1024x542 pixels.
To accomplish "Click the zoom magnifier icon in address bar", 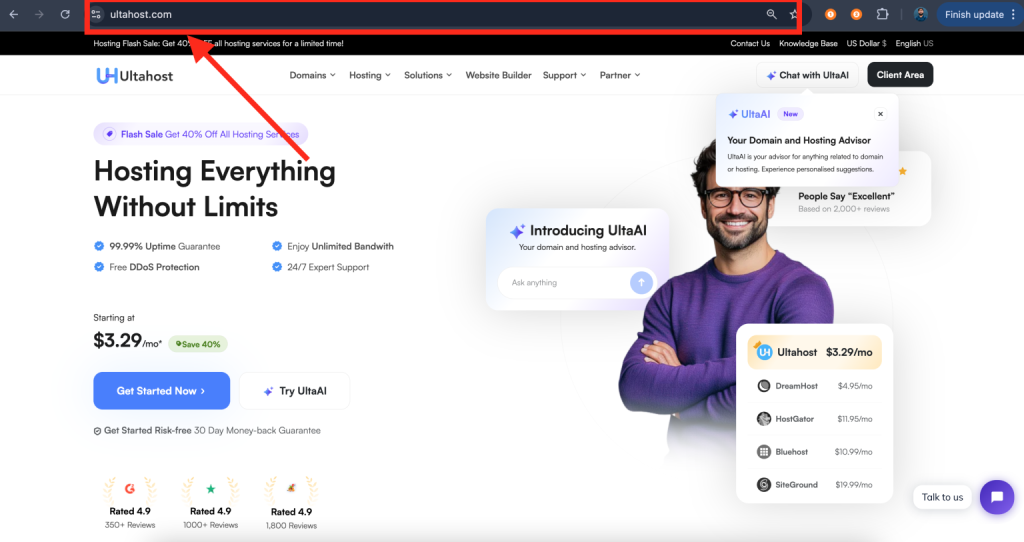I will point(771,15).
